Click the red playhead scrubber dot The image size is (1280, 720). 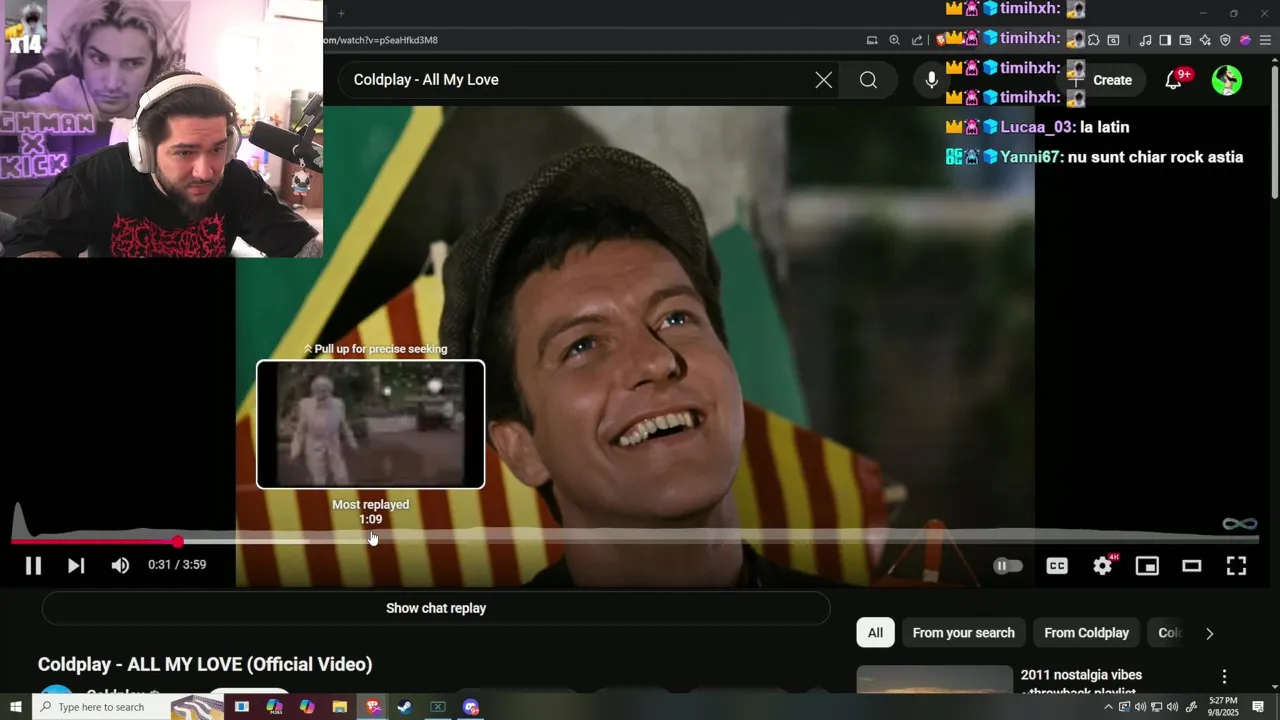coord(178,541)
